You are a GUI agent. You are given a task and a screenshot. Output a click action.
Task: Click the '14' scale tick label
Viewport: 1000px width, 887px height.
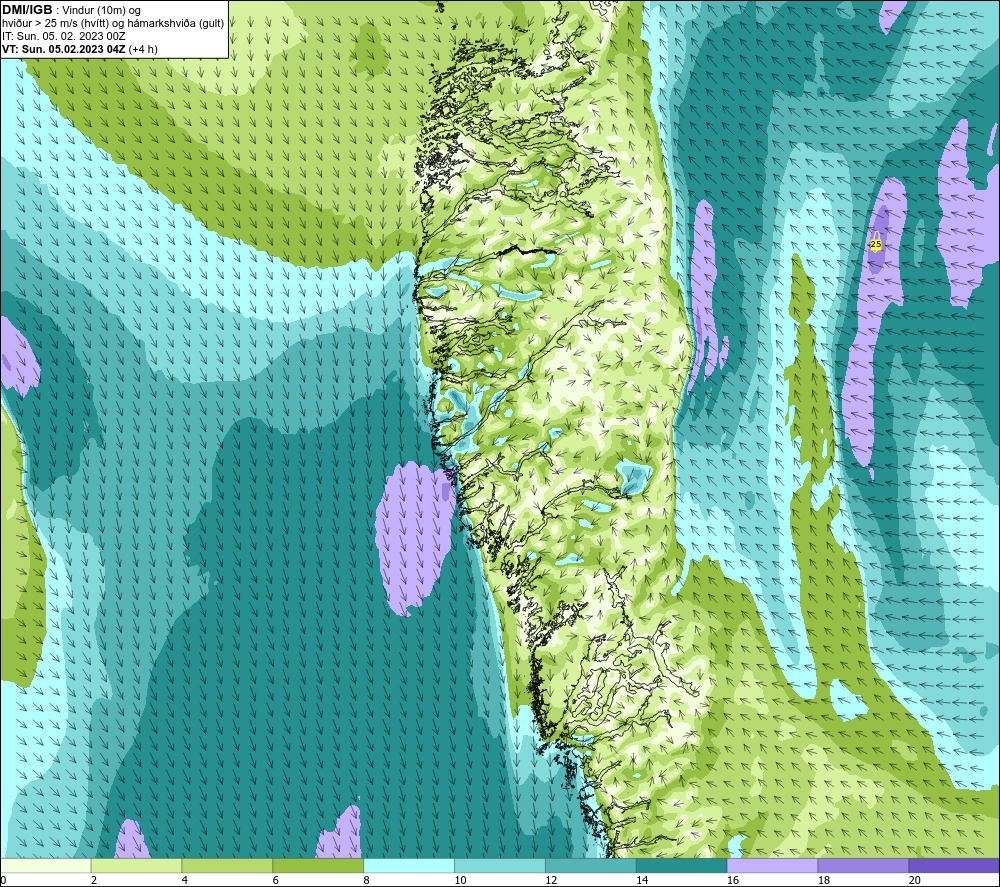[x=642, y=880]
